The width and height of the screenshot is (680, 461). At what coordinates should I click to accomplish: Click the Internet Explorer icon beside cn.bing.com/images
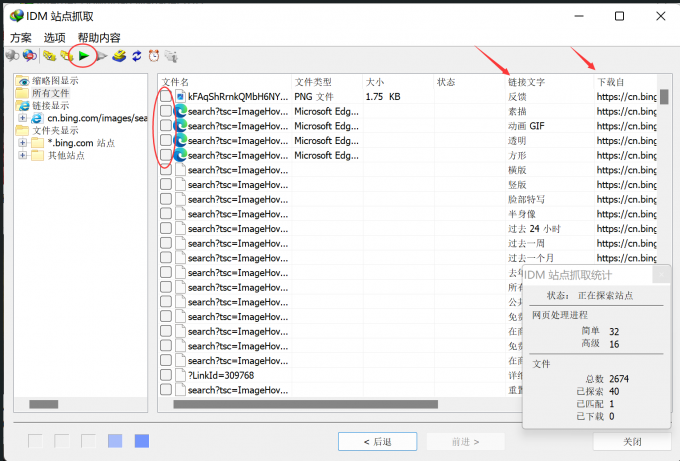pyautogui.click(x=37, y=118)
